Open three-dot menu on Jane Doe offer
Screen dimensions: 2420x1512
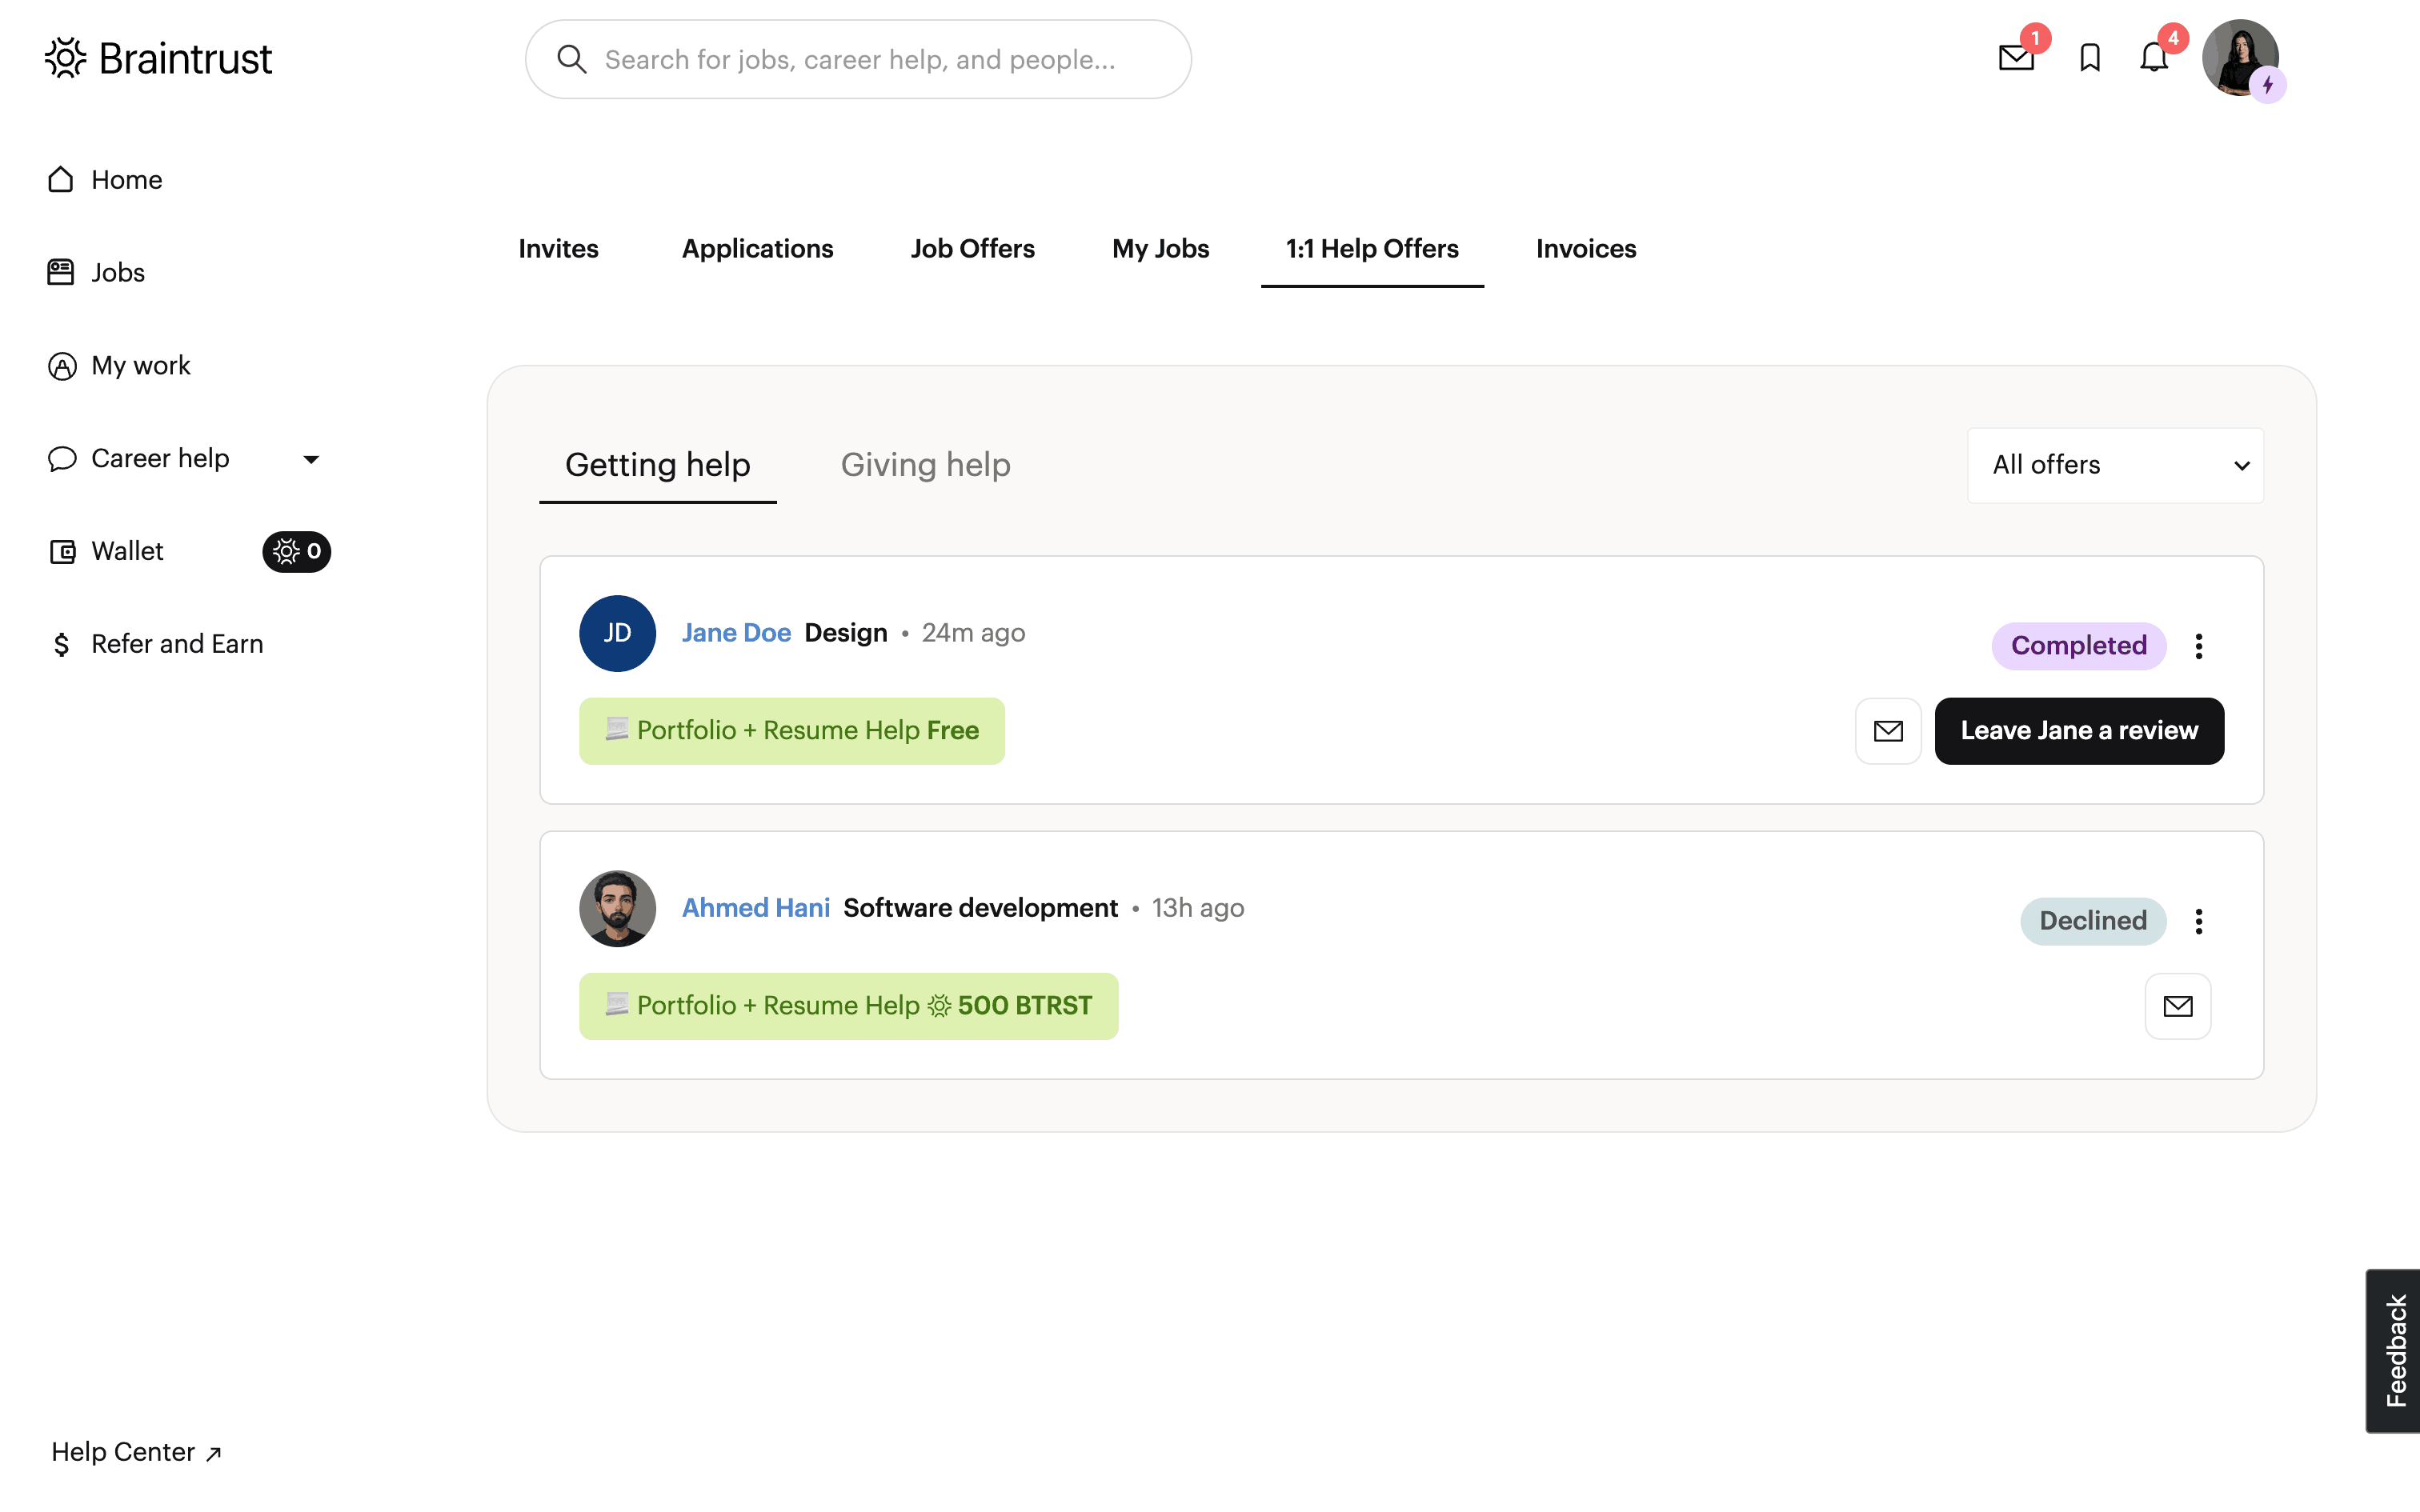click(2198, 646)
